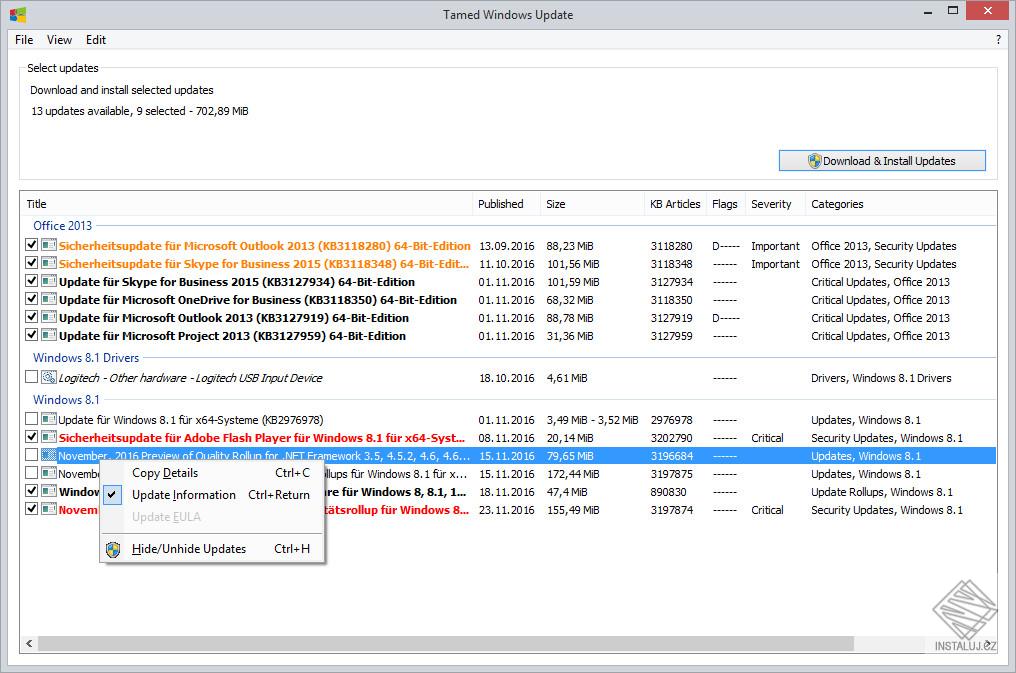Screen dimensions: 1016x673
Task: Uncheck the Outlook 2013 KB3118280 security update
Action: click(31, 245)
